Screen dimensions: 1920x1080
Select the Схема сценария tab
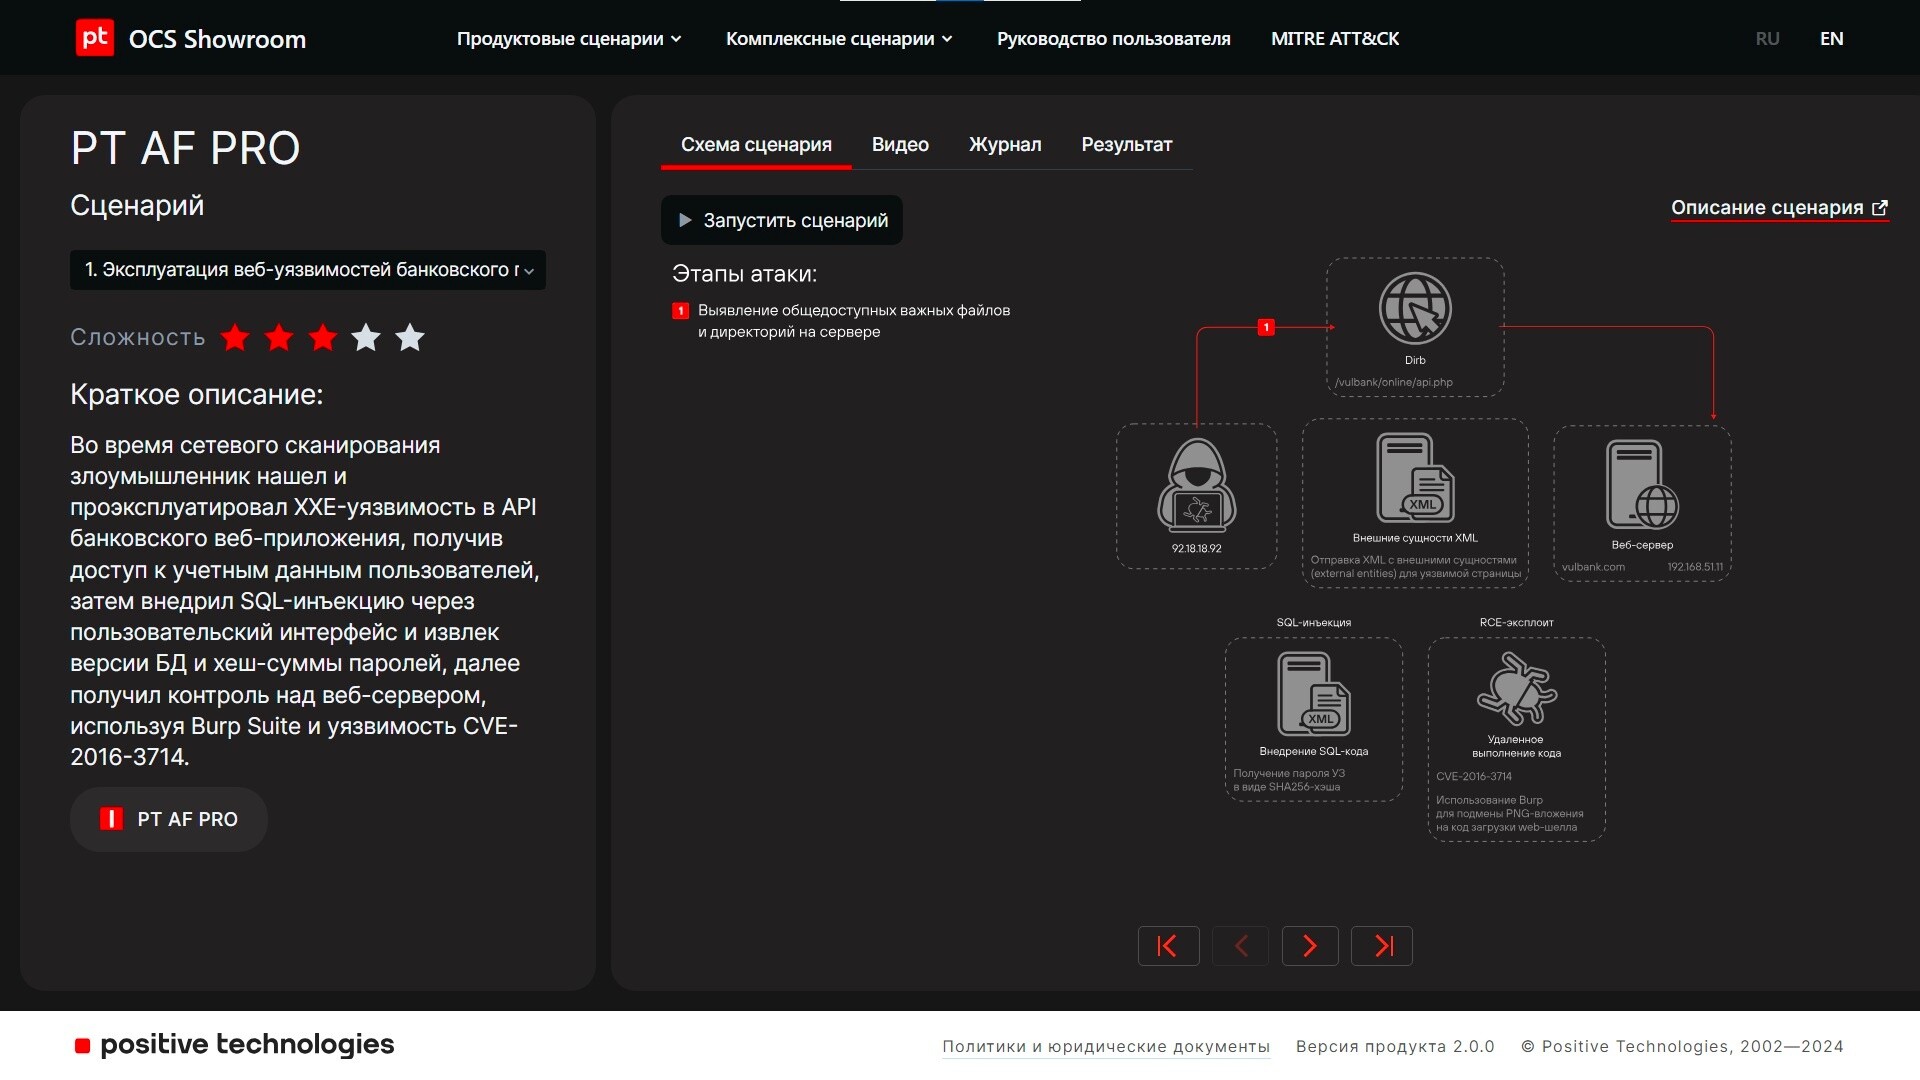(756, 145)
